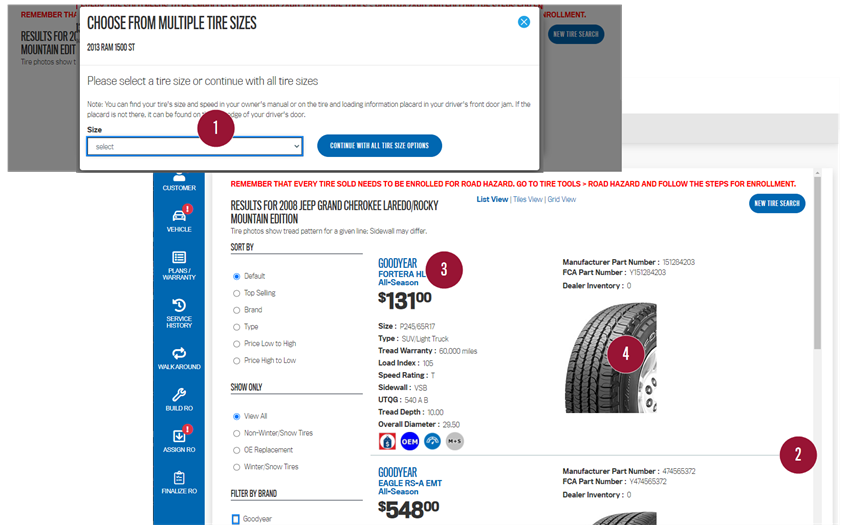Open the Service History sidebar section
This screenshot has height=525, width=849.
(x=179, y=313)
